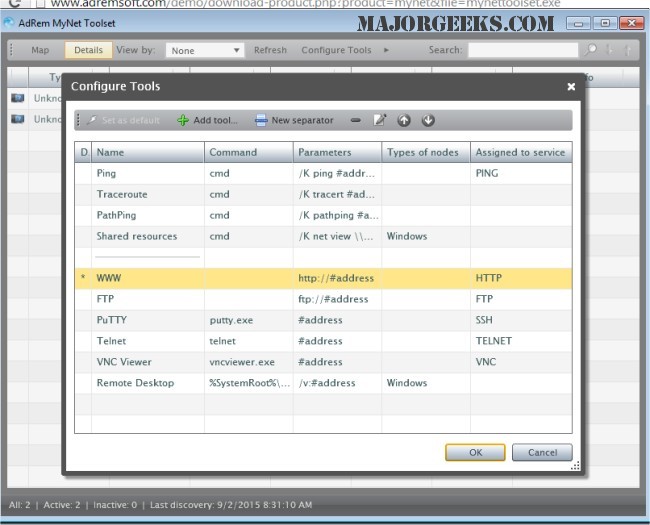This screenshot has height=525, width=650.
Task: Select the Telnet row name
Action: click(111, 341)
